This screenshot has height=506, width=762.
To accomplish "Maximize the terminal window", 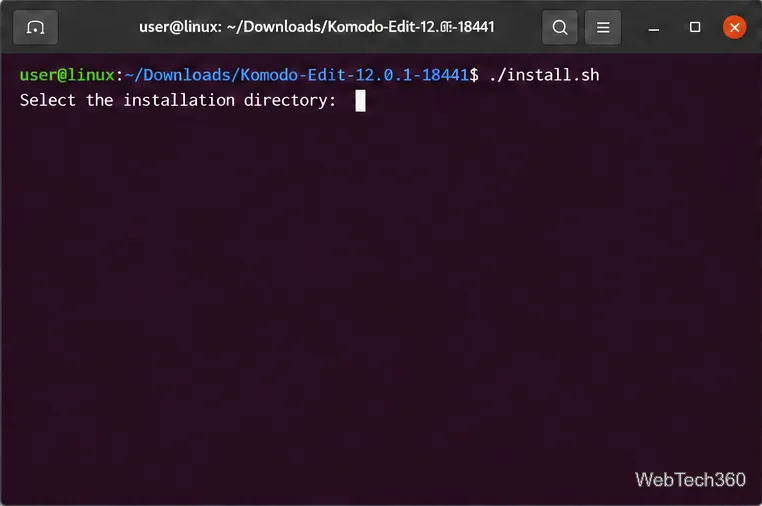I will coord(695,27).
